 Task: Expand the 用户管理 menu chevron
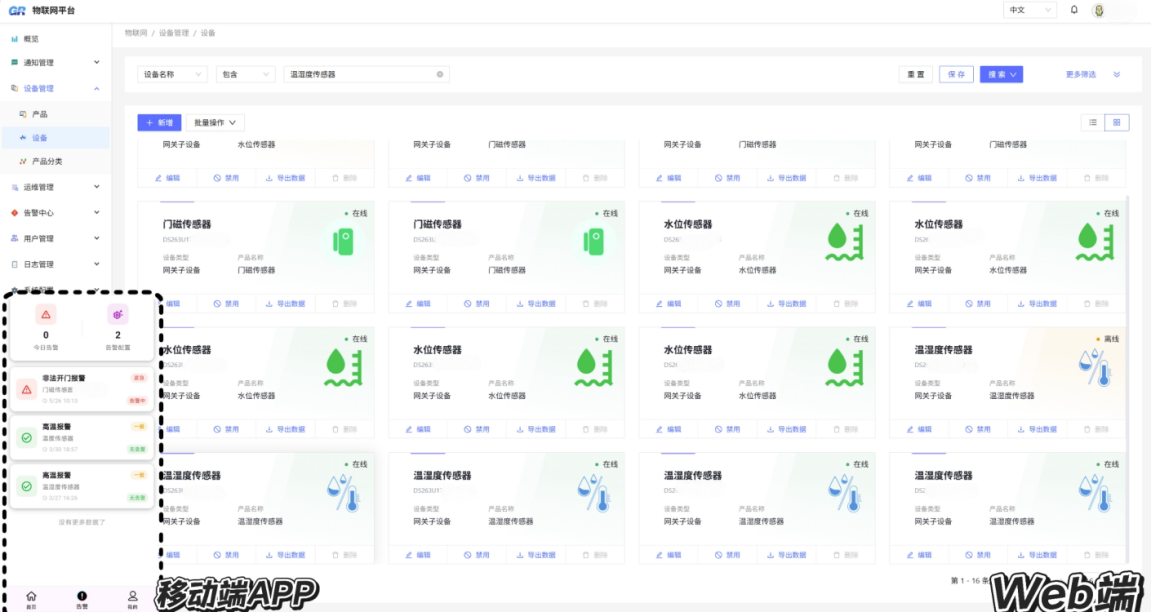[97, 239]
